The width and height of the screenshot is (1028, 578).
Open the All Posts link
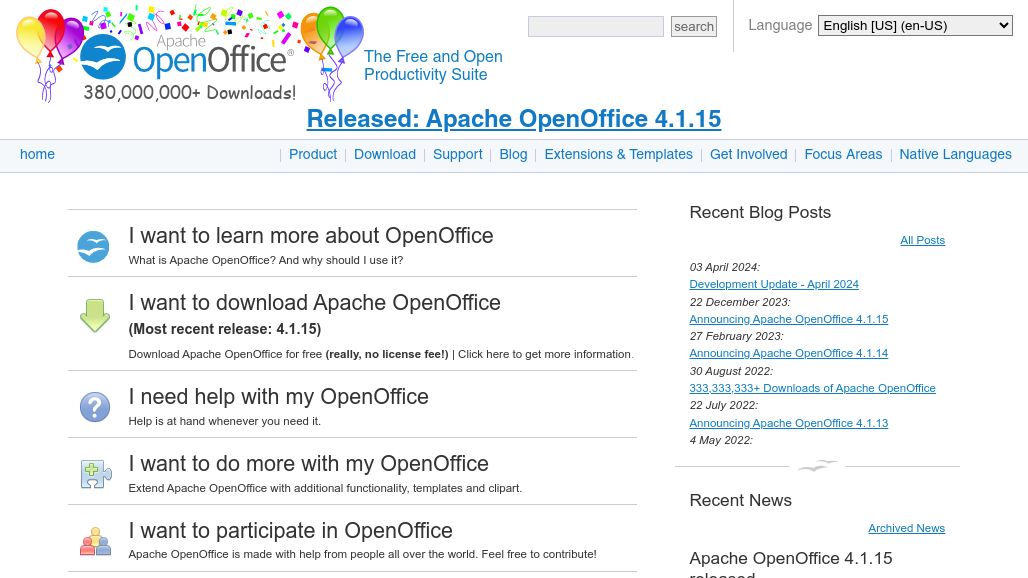(x=922, y=241)
